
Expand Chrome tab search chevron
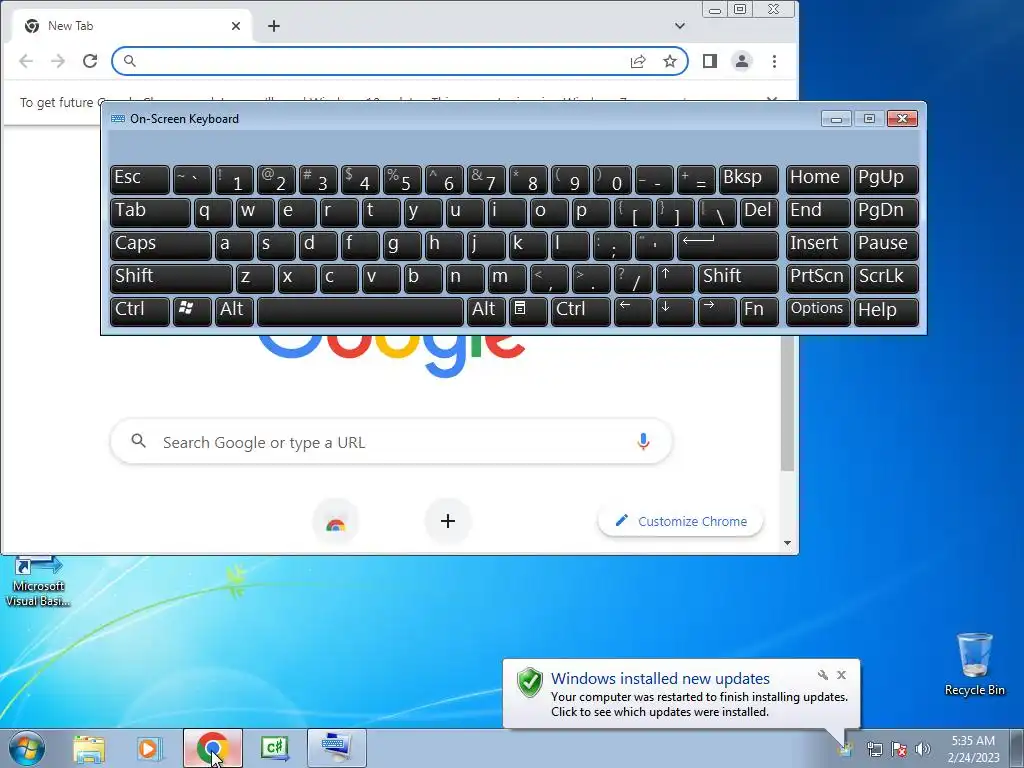tap(680, 26)
